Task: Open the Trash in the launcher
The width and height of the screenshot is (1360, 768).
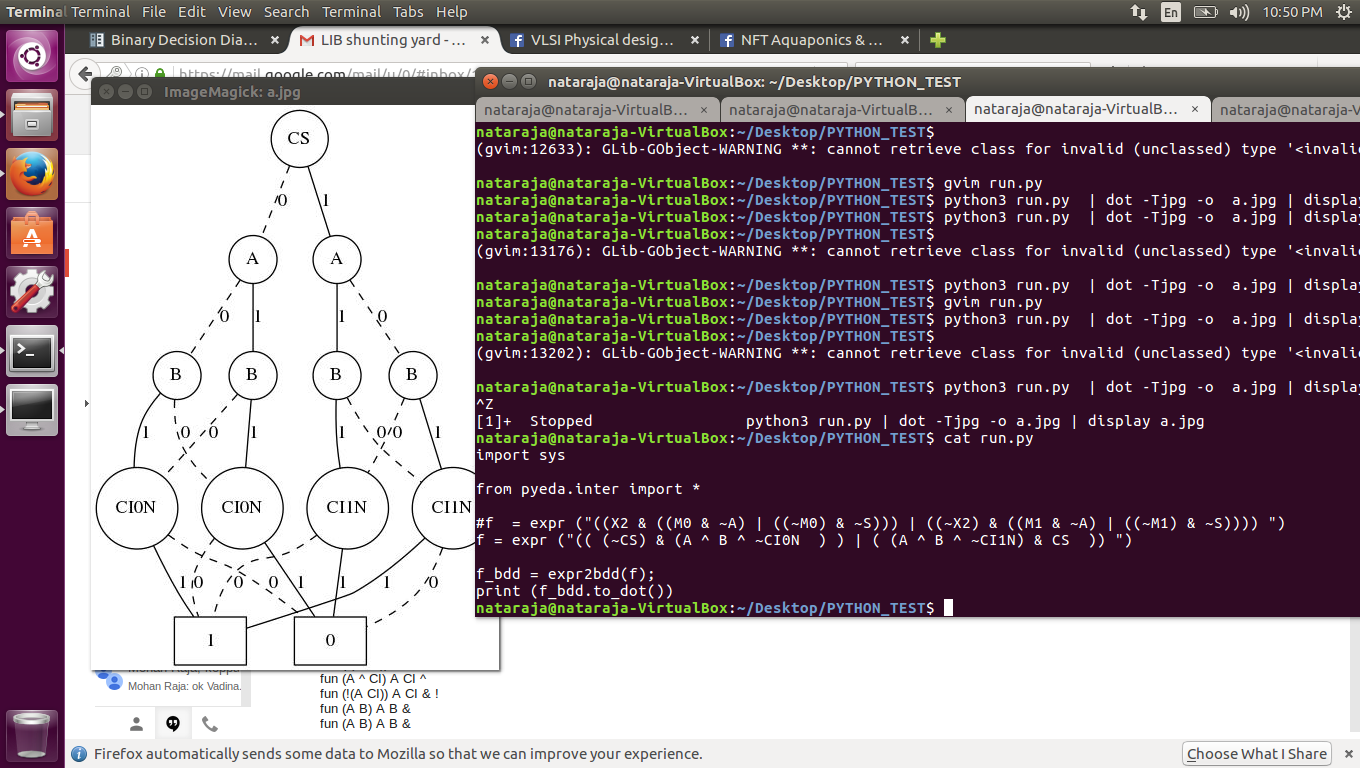Action: click(32, 735)
